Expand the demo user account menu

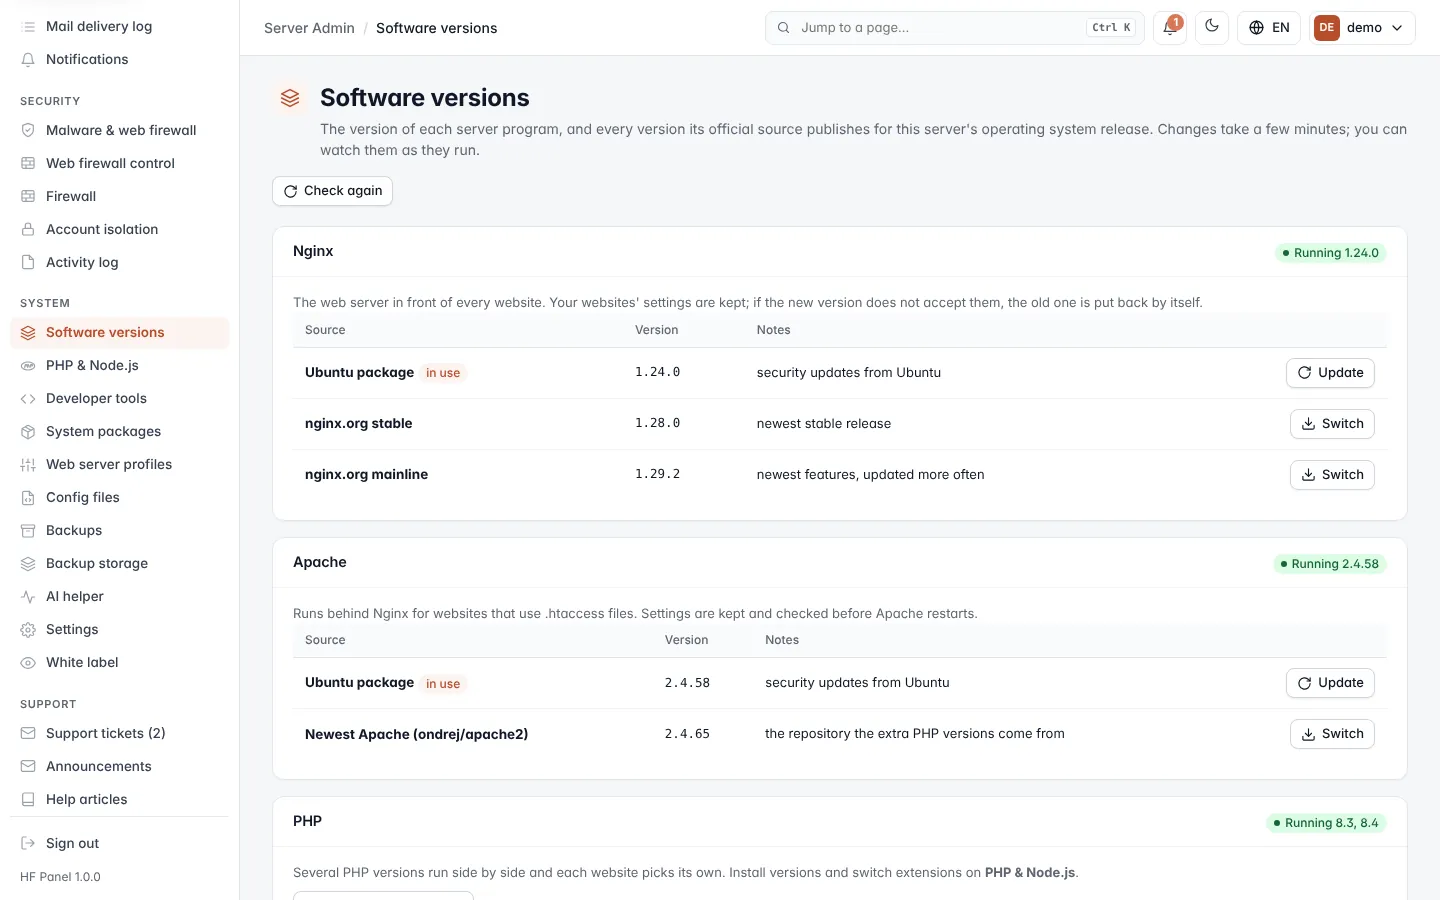pyautogui.click(x=1362, y=28)
